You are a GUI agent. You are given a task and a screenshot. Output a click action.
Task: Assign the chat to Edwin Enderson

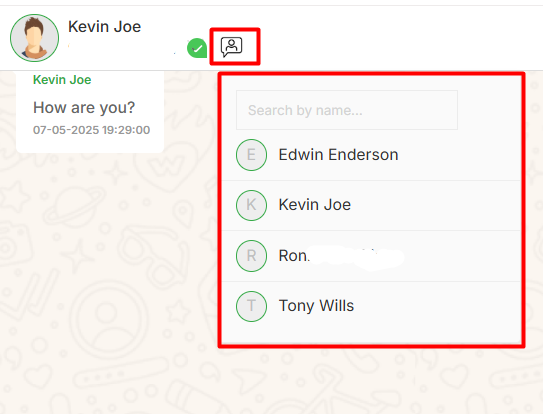click(x=371, y=155)
